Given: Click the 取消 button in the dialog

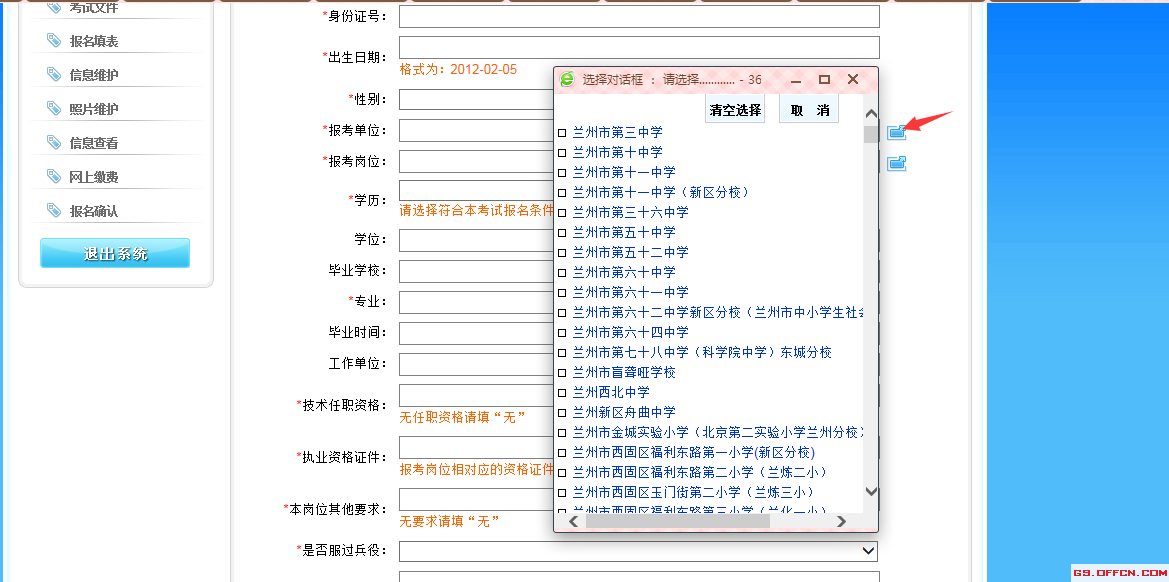Looking at the screenshot, I should tap(809, 111).
